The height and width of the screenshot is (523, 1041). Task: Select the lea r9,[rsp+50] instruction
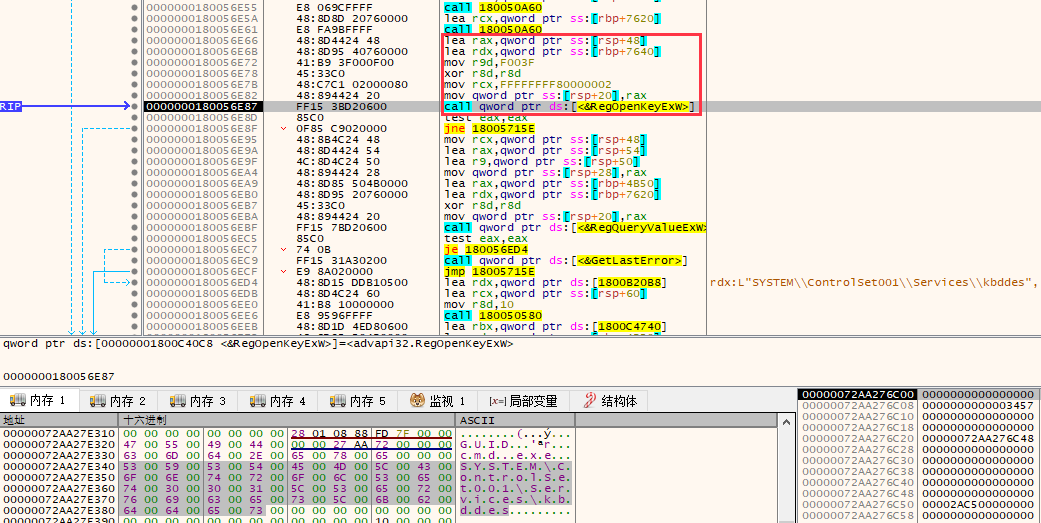544,161
